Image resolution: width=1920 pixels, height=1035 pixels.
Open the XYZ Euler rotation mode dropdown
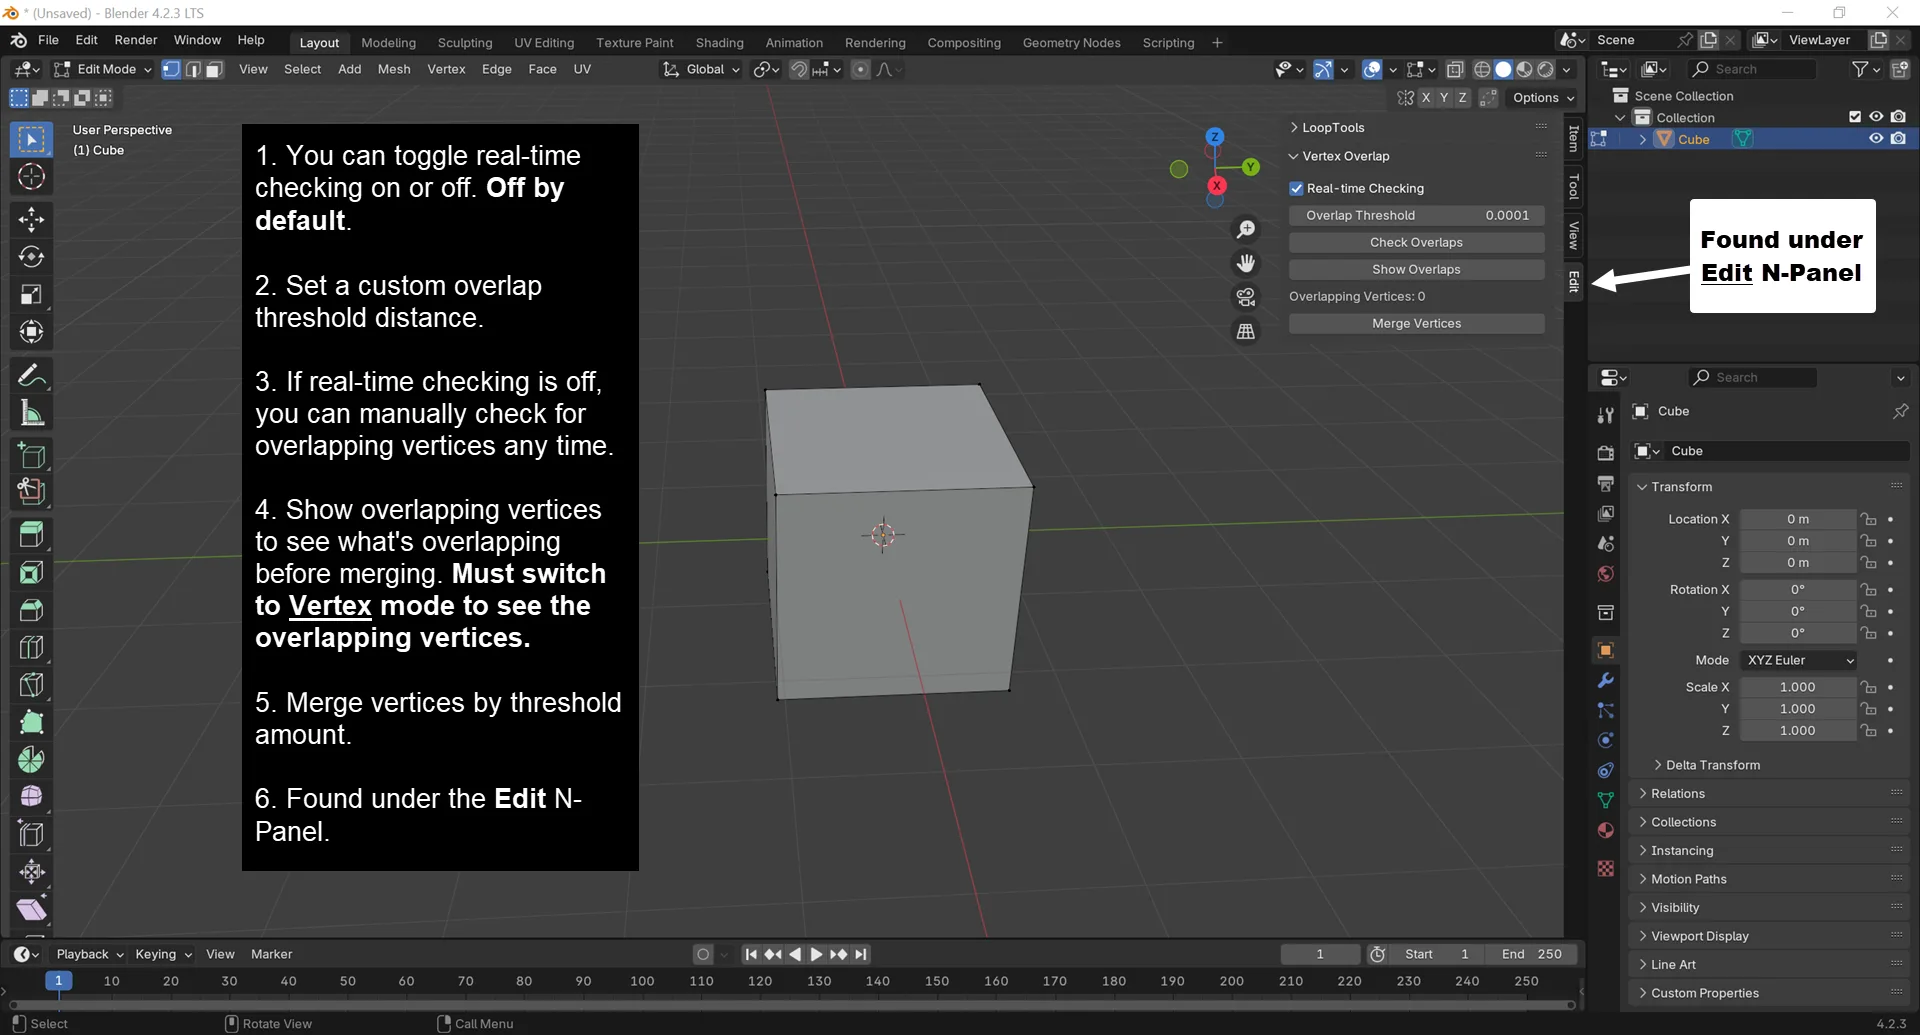click(x=1798, y=660)
